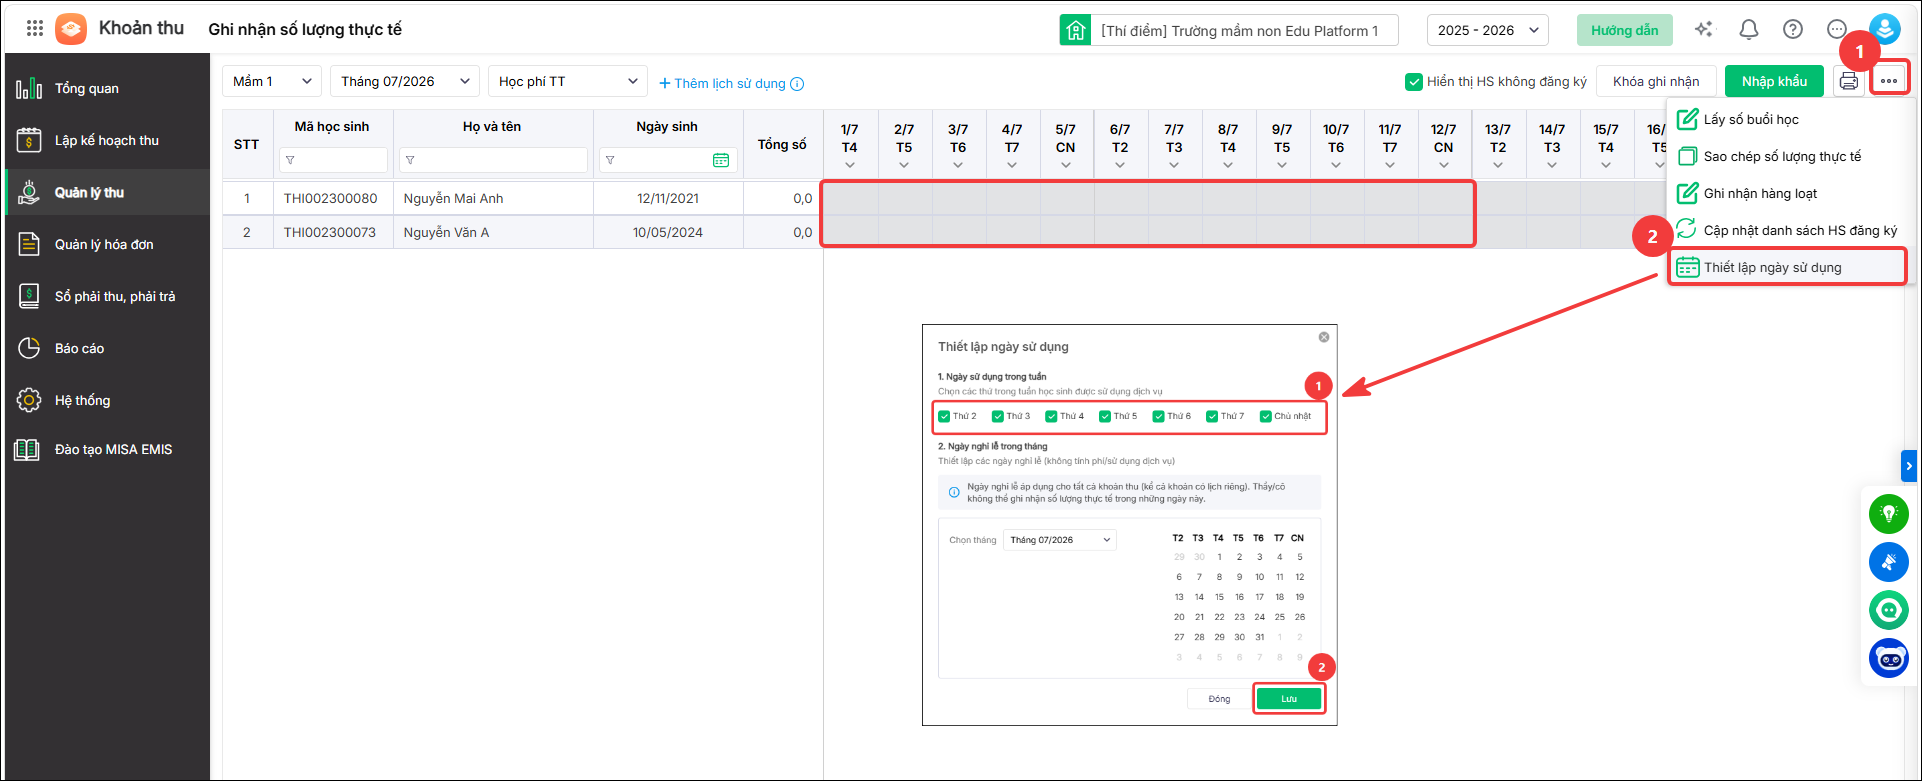Viewport: 1922px width, 781px height.
Task: Click the green lightbulb floating icon
Action: [x=1889, y=514]
